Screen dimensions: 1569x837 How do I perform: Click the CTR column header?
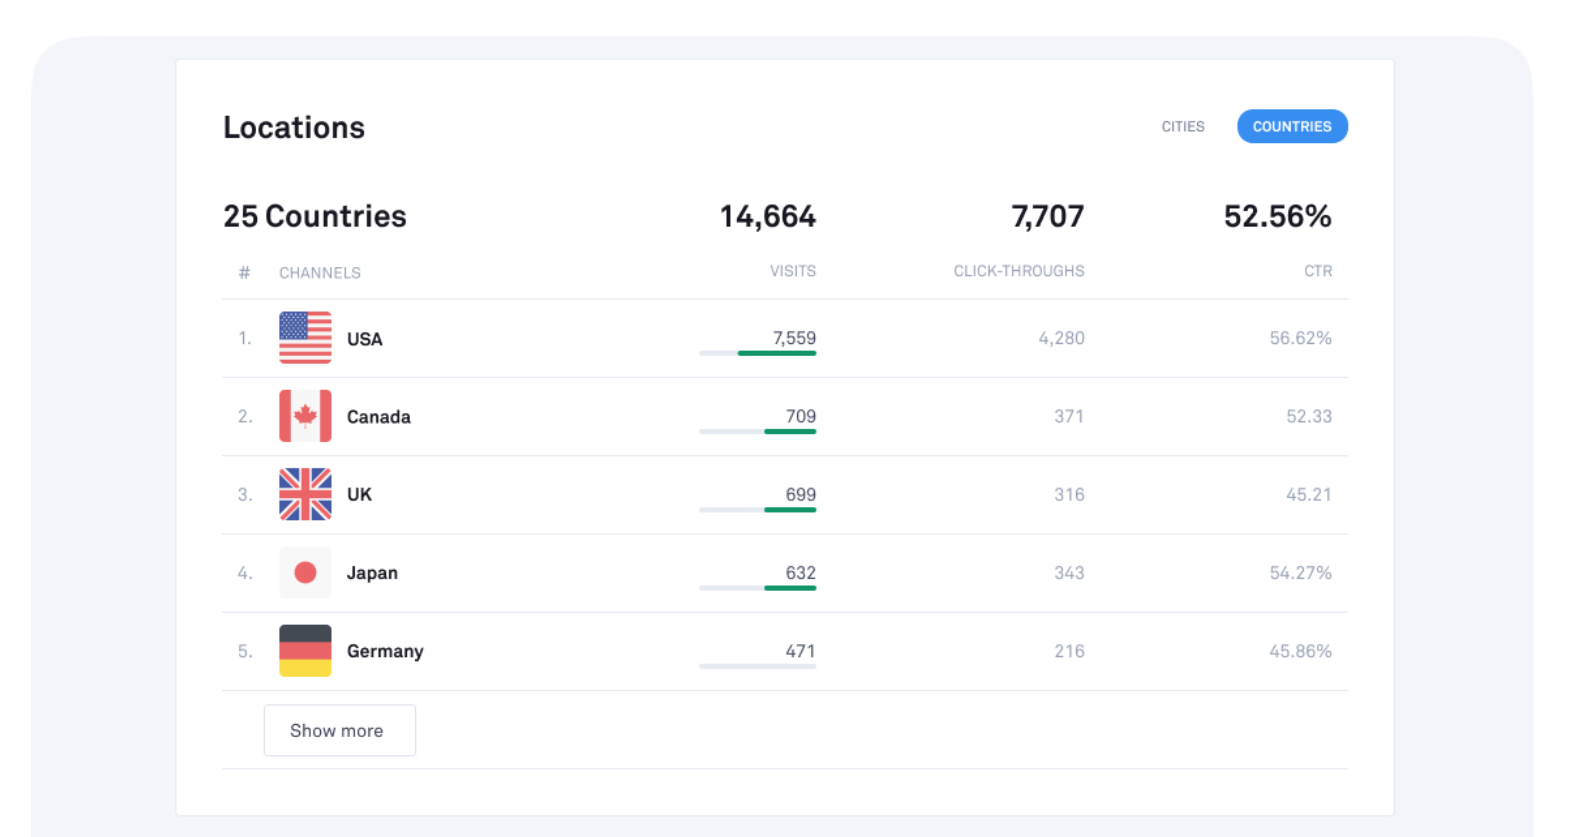click(x=1318, y=271)
